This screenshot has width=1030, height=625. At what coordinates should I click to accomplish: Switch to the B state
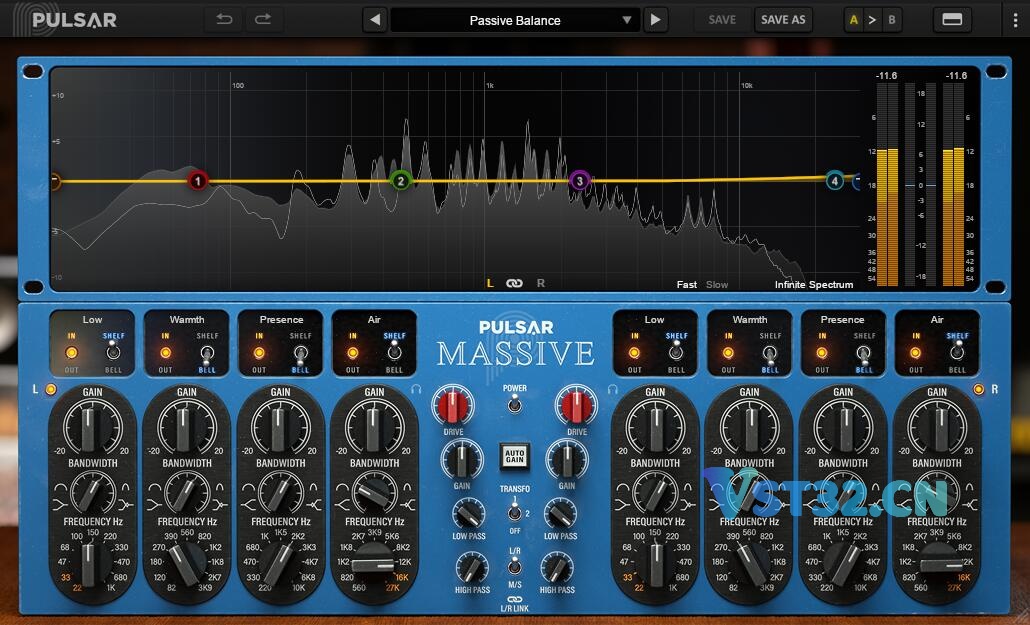pos(892,20)
